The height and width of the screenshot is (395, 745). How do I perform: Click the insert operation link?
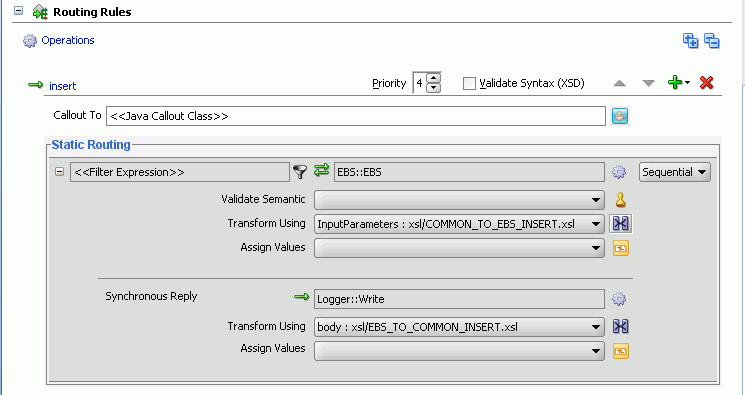coord(63,86)
